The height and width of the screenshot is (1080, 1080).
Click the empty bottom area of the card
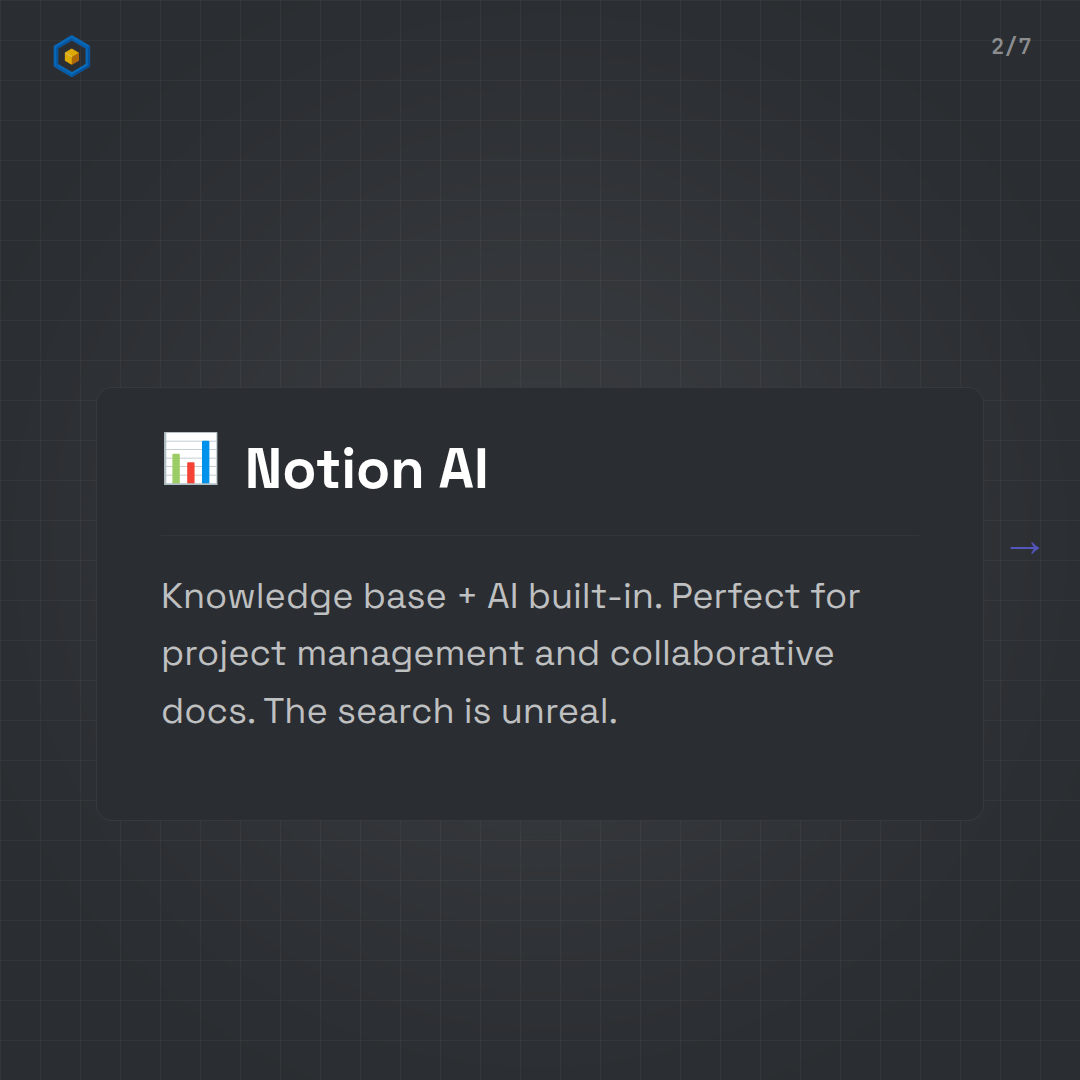[540, 780]
